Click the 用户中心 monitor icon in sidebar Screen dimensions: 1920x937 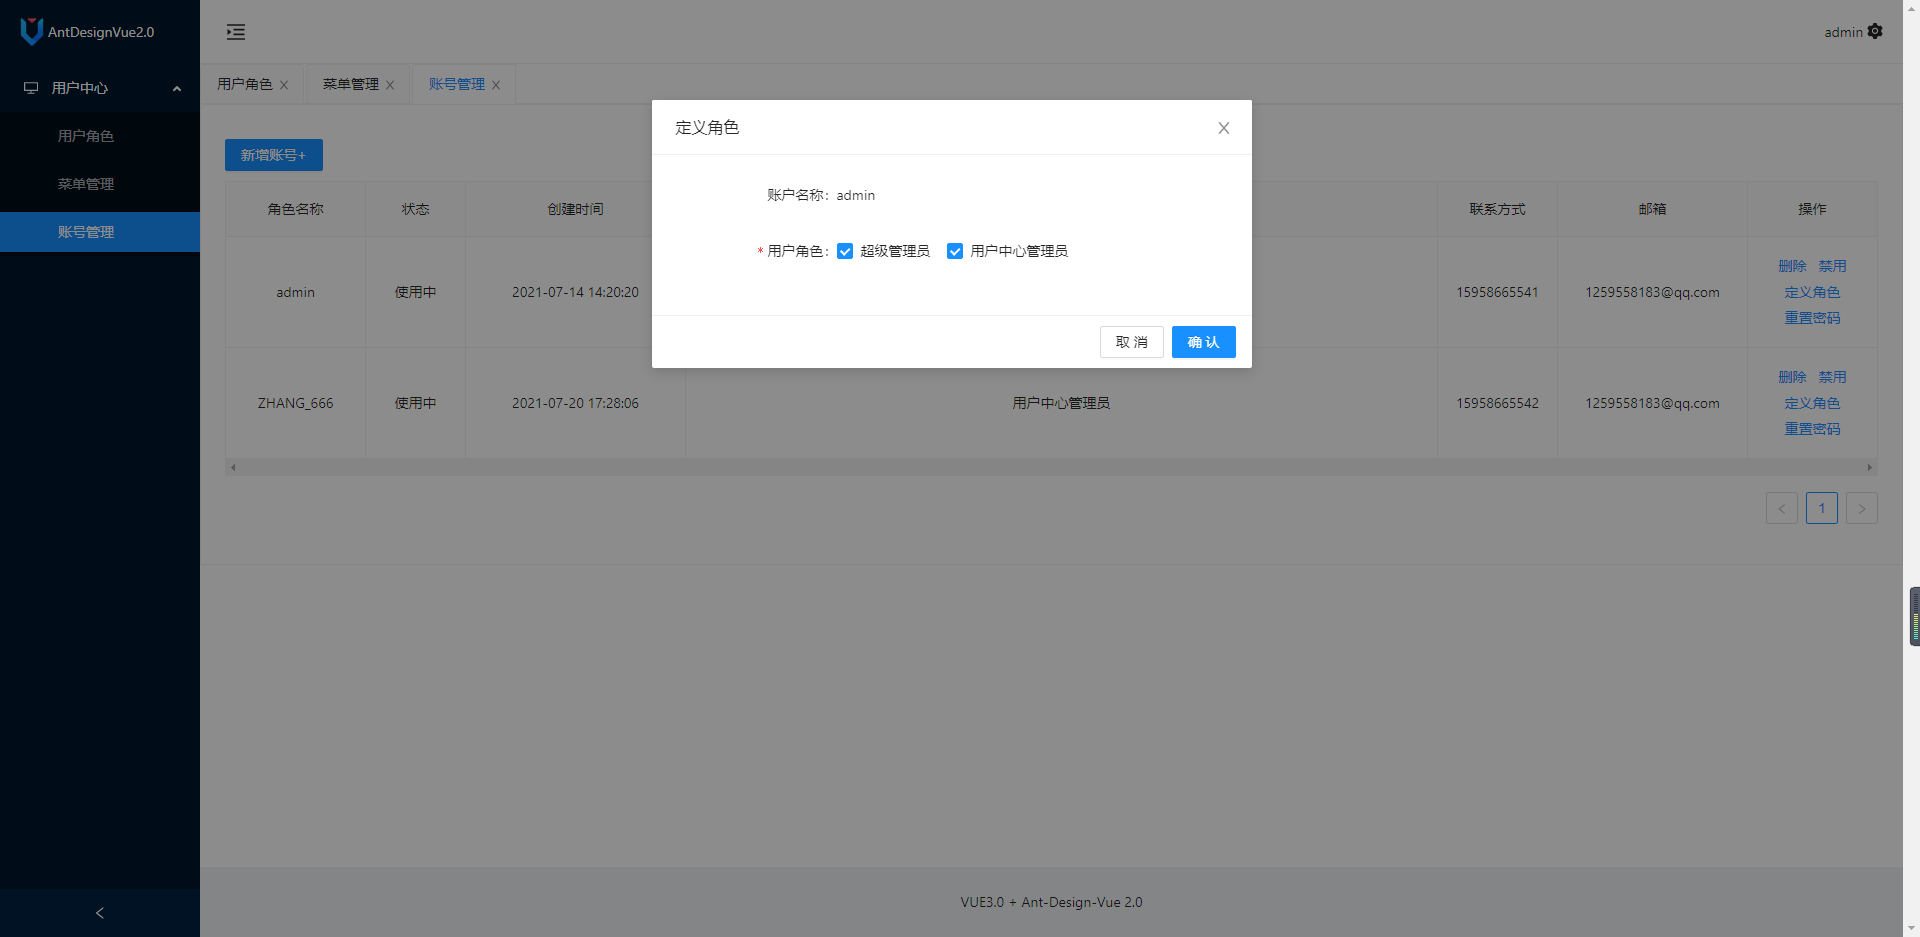pyautogui.click(x=31, y=88)
